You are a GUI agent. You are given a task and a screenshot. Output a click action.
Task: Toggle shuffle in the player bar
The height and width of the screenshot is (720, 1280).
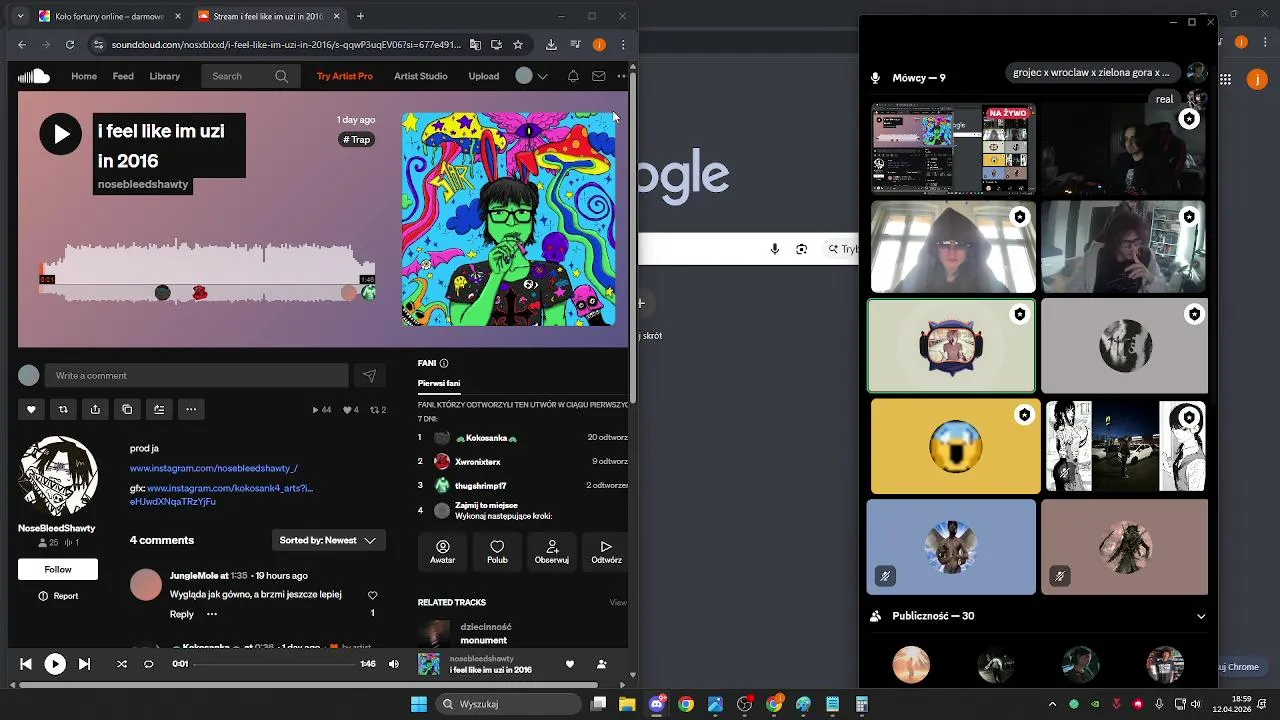(122, 664)
